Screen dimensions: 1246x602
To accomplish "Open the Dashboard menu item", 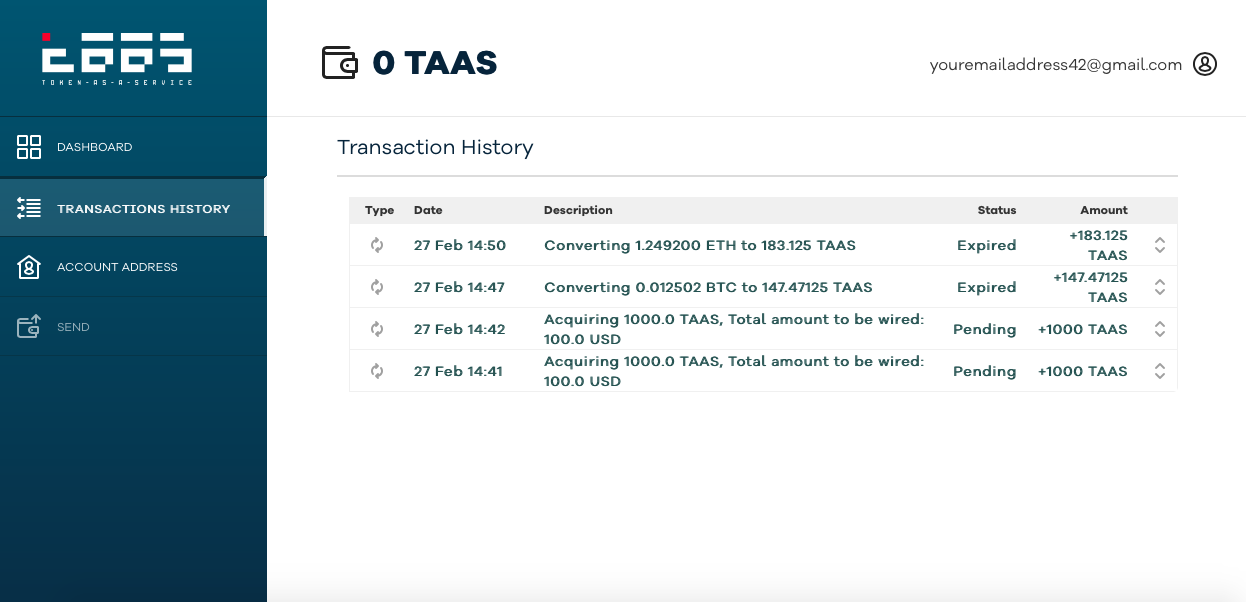I will [95, 147].
